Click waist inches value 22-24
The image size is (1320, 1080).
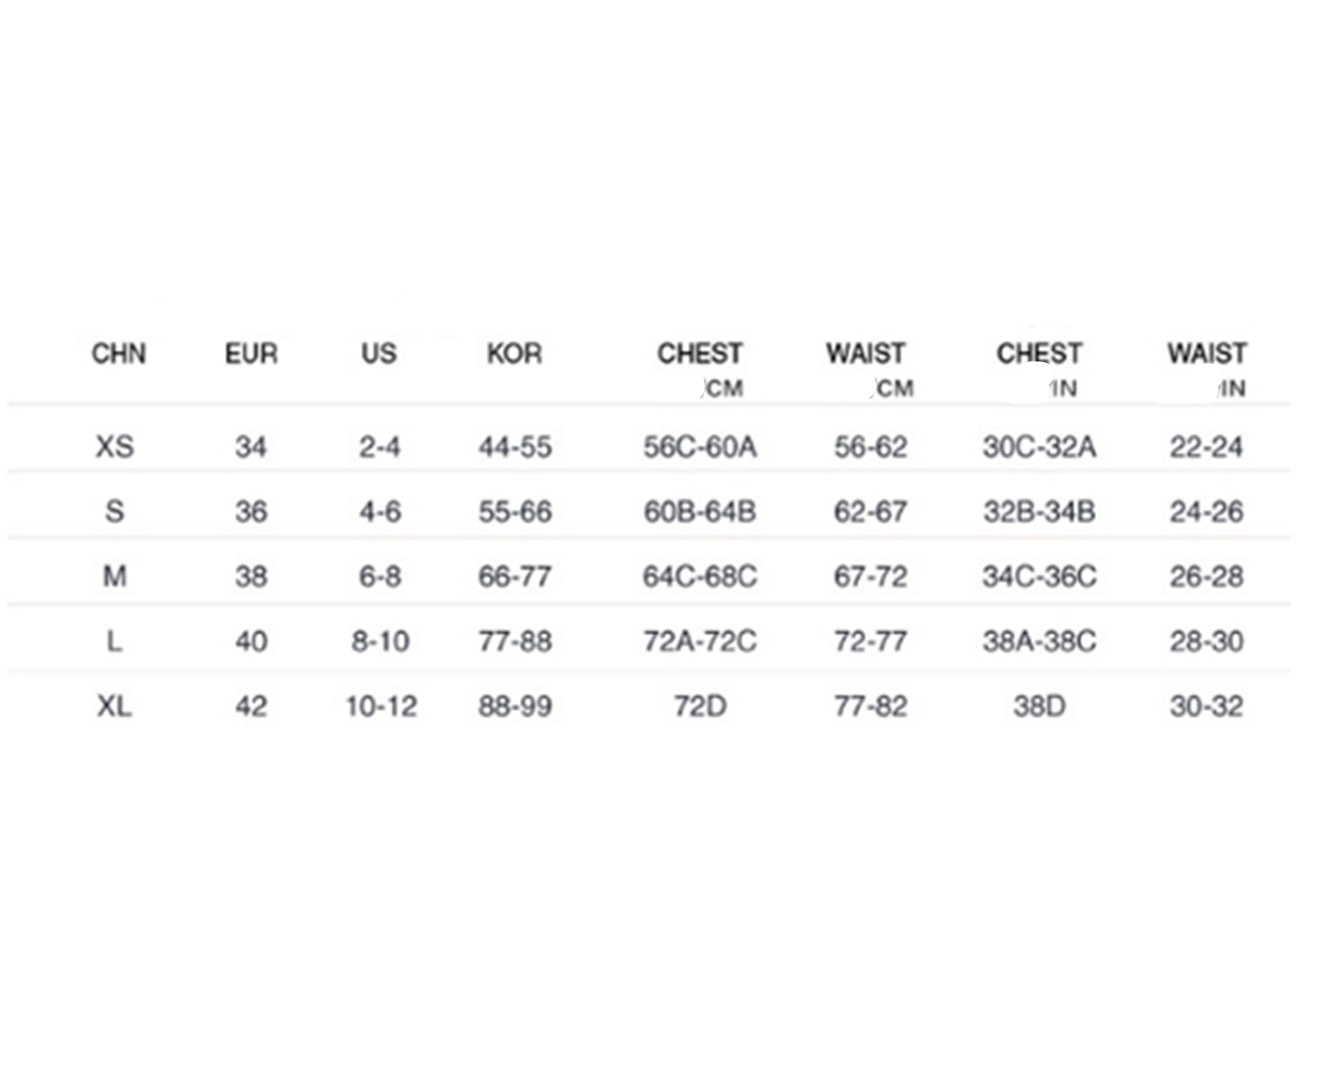point(1206,446)
